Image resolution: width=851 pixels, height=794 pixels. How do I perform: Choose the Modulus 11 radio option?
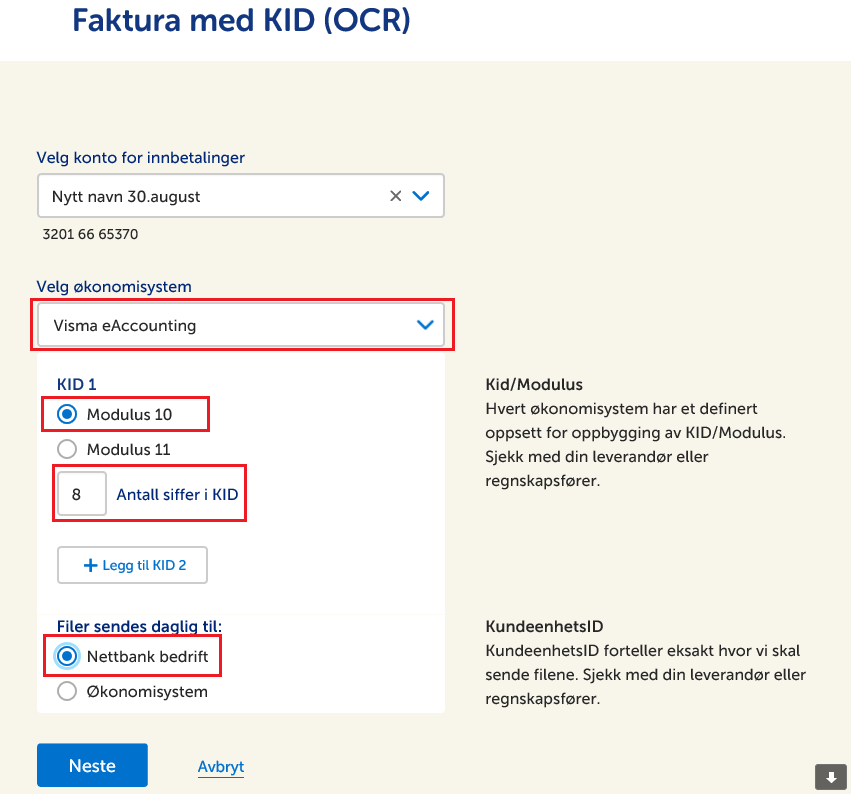coord(68,449)
